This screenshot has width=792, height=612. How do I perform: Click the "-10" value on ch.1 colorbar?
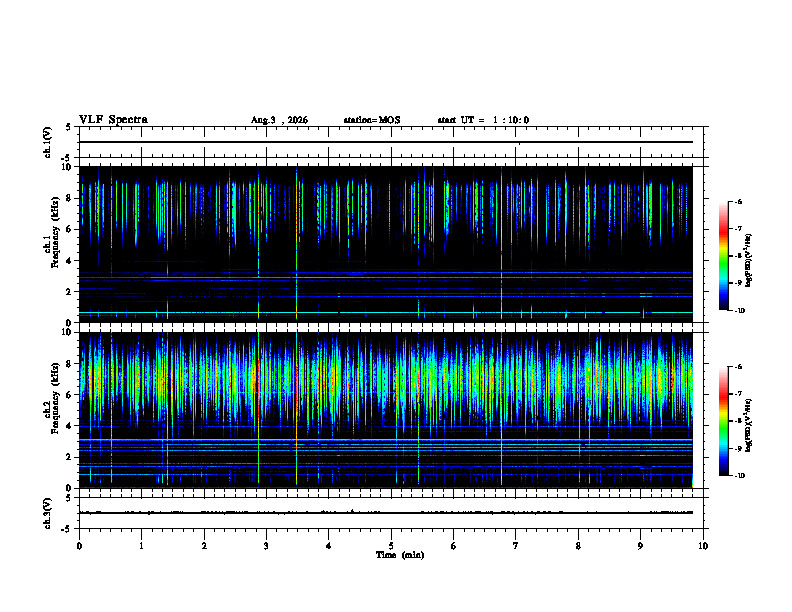(x=739, y=311)
